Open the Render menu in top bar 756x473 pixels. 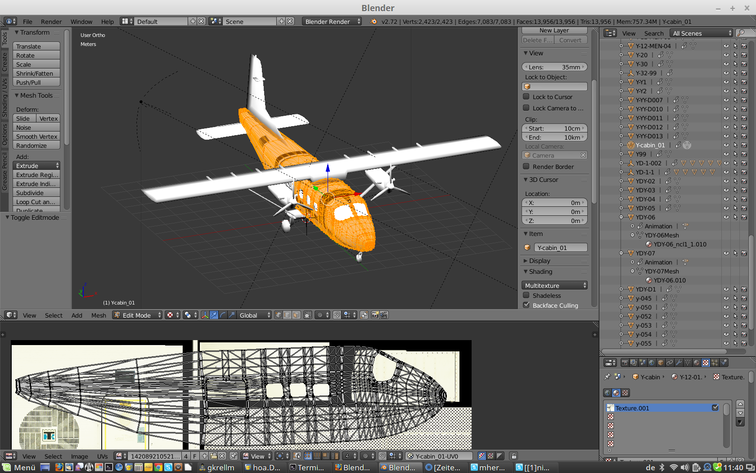[51, 21]
